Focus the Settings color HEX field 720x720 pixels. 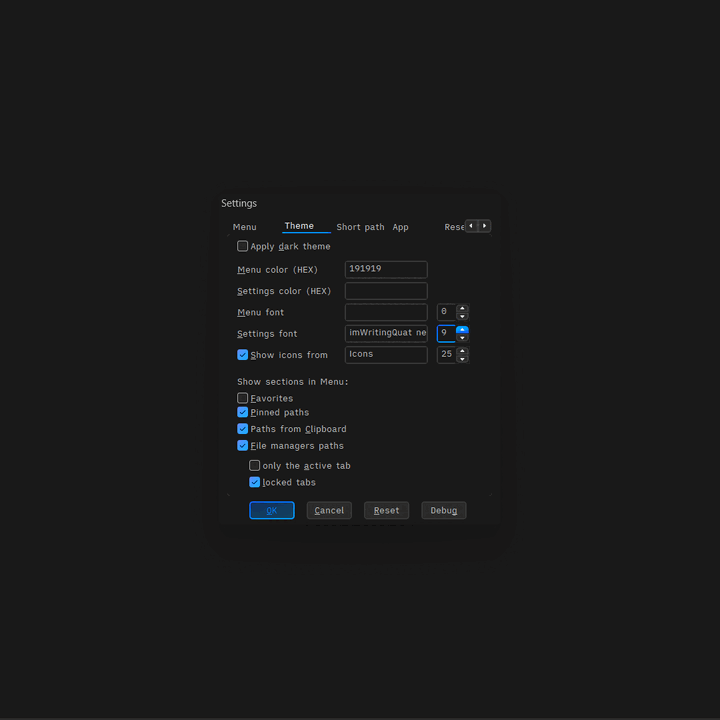click(386, 291)
